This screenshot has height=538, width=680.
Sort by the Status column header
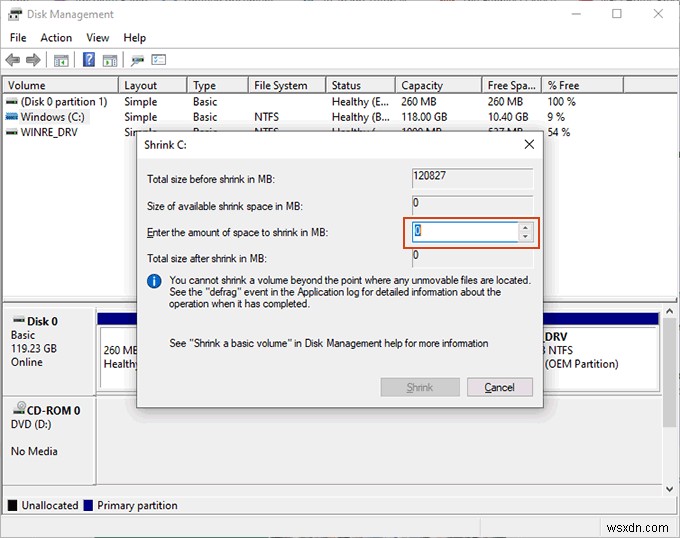click(361, 85)
